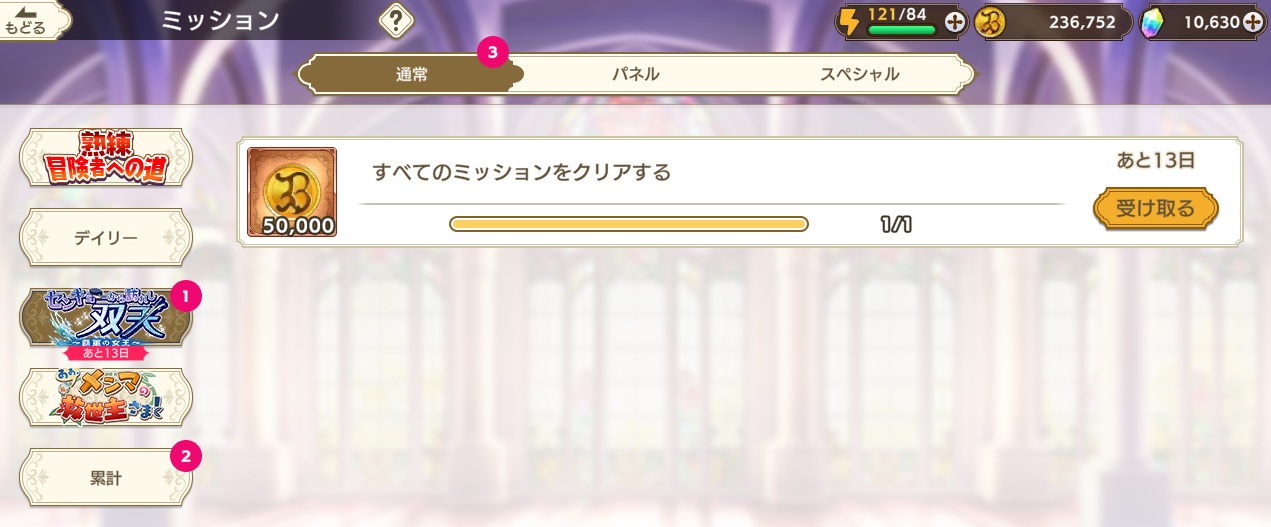
Task: Switch to the 通常 tab
Action: point(411,74)
